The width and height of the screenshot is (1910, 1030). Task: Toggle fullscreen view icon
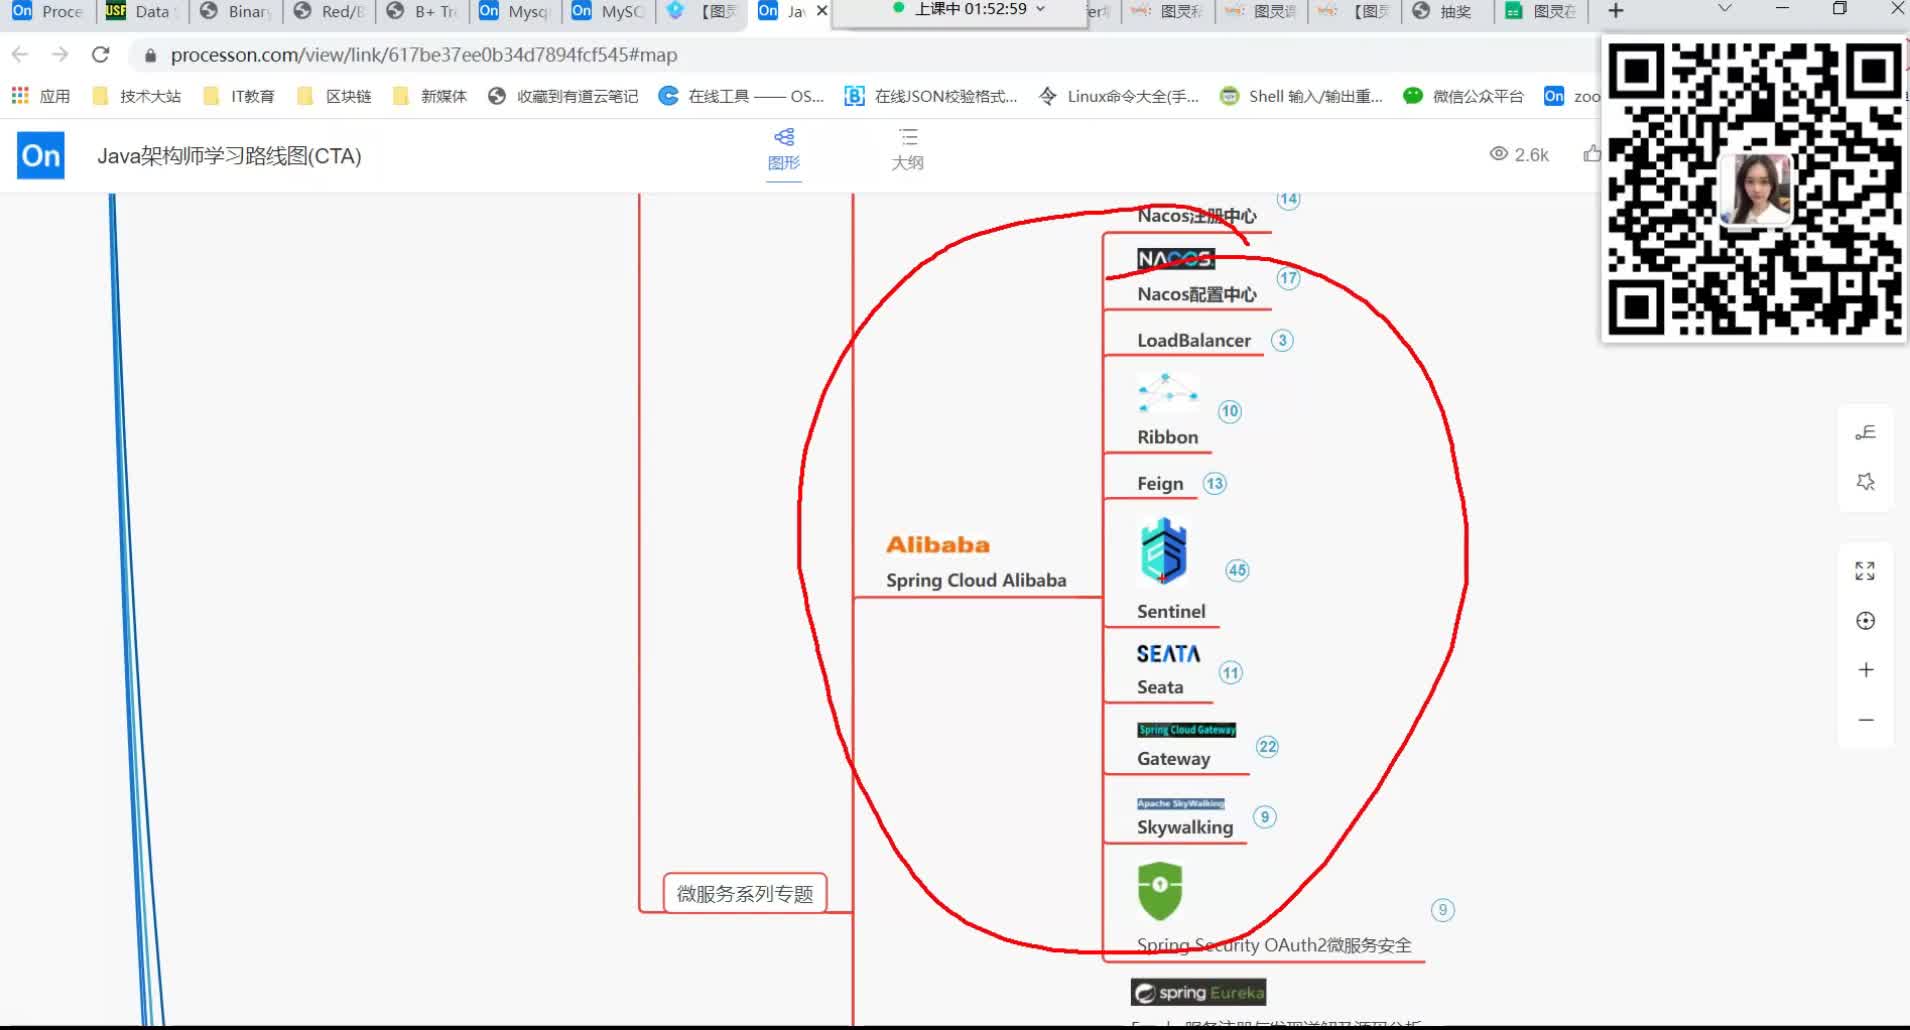pyautogui.click(x=1865, y=571)
